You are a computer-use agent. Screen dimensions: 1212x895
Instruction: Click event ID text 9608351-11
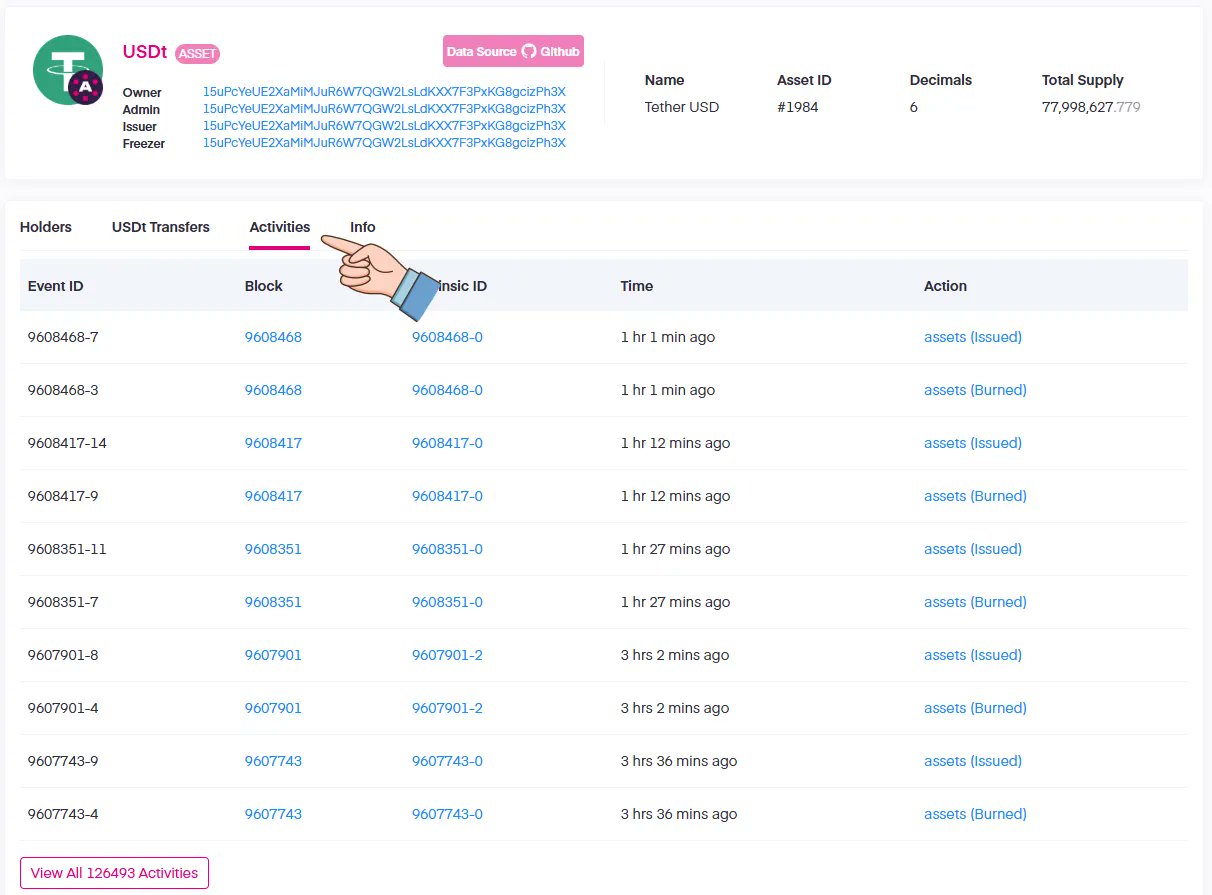(67, 549)
